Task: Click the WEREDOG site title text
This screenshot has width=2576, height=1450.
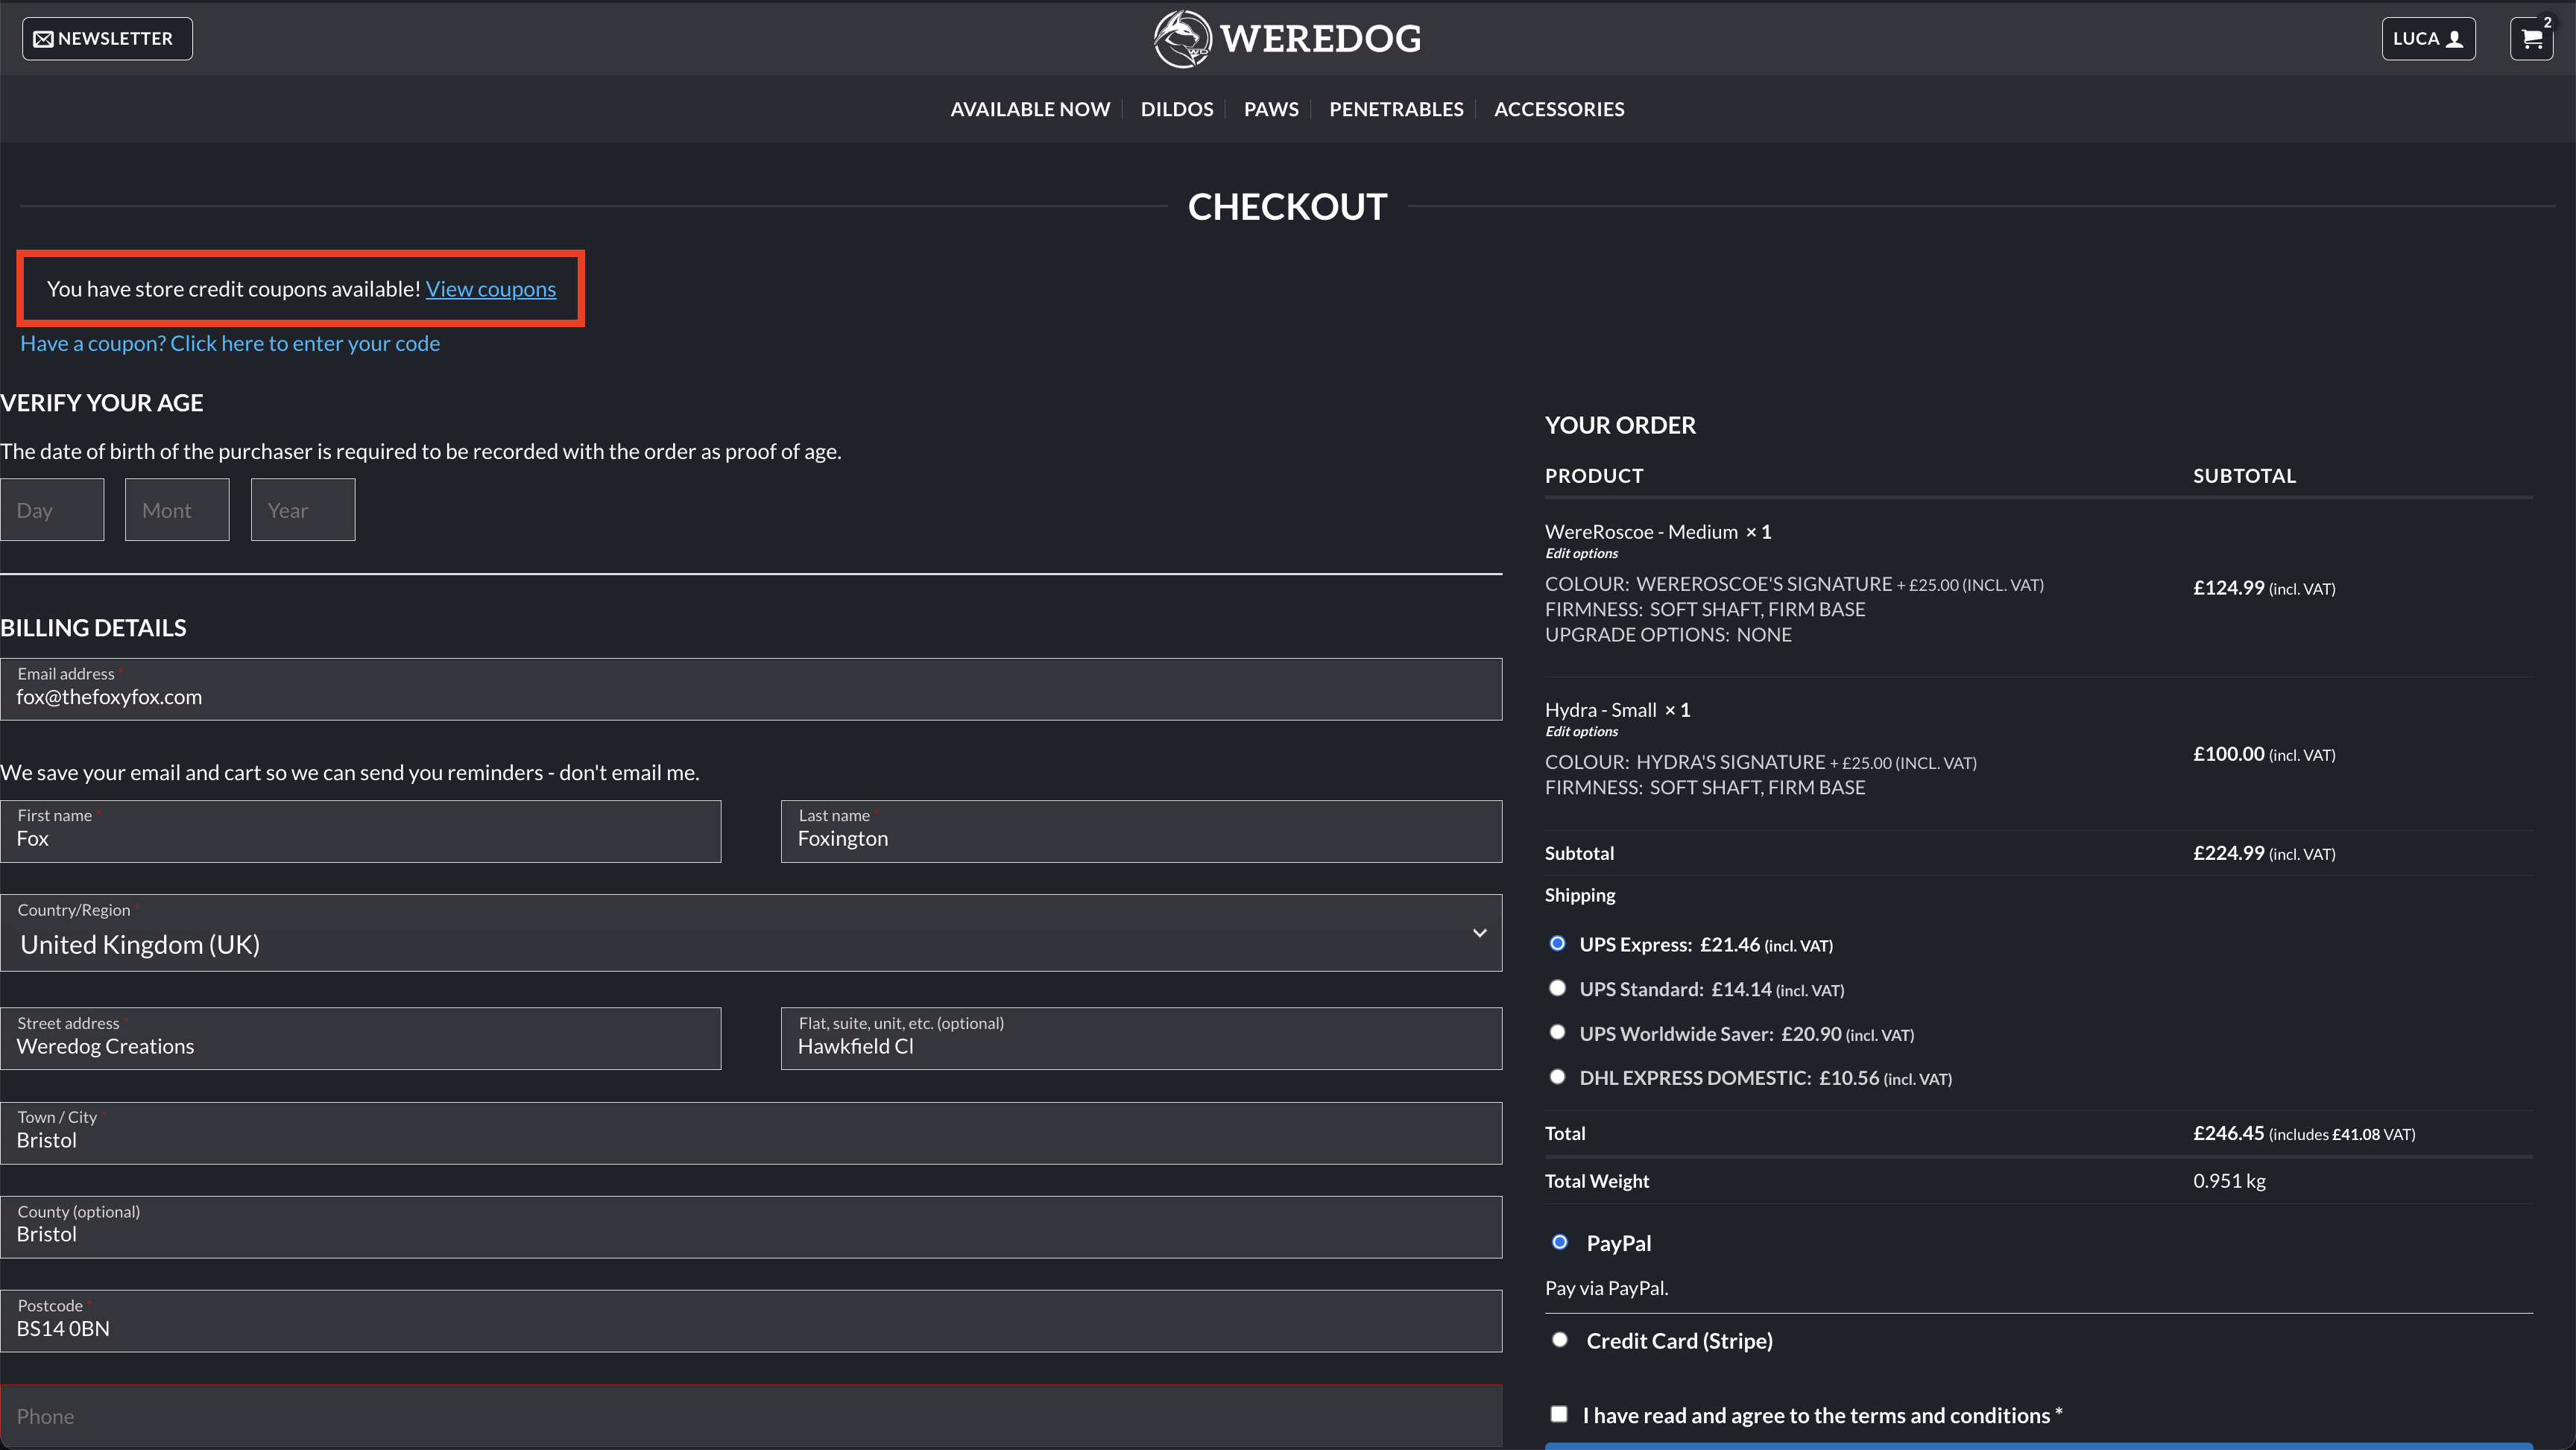Action: tap(1320, 39)
